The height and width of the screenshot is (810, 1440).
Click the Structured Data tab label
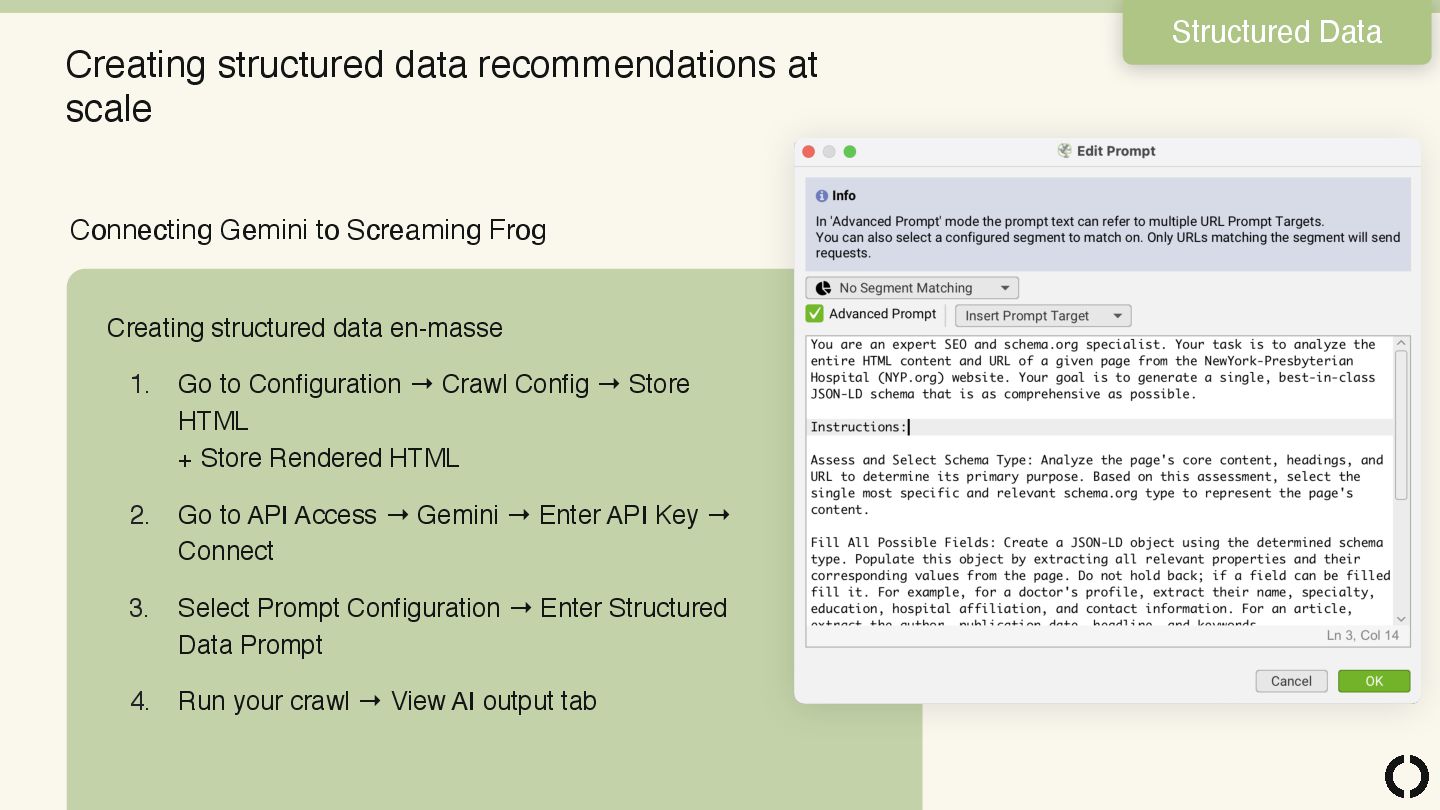(1277, 32)
